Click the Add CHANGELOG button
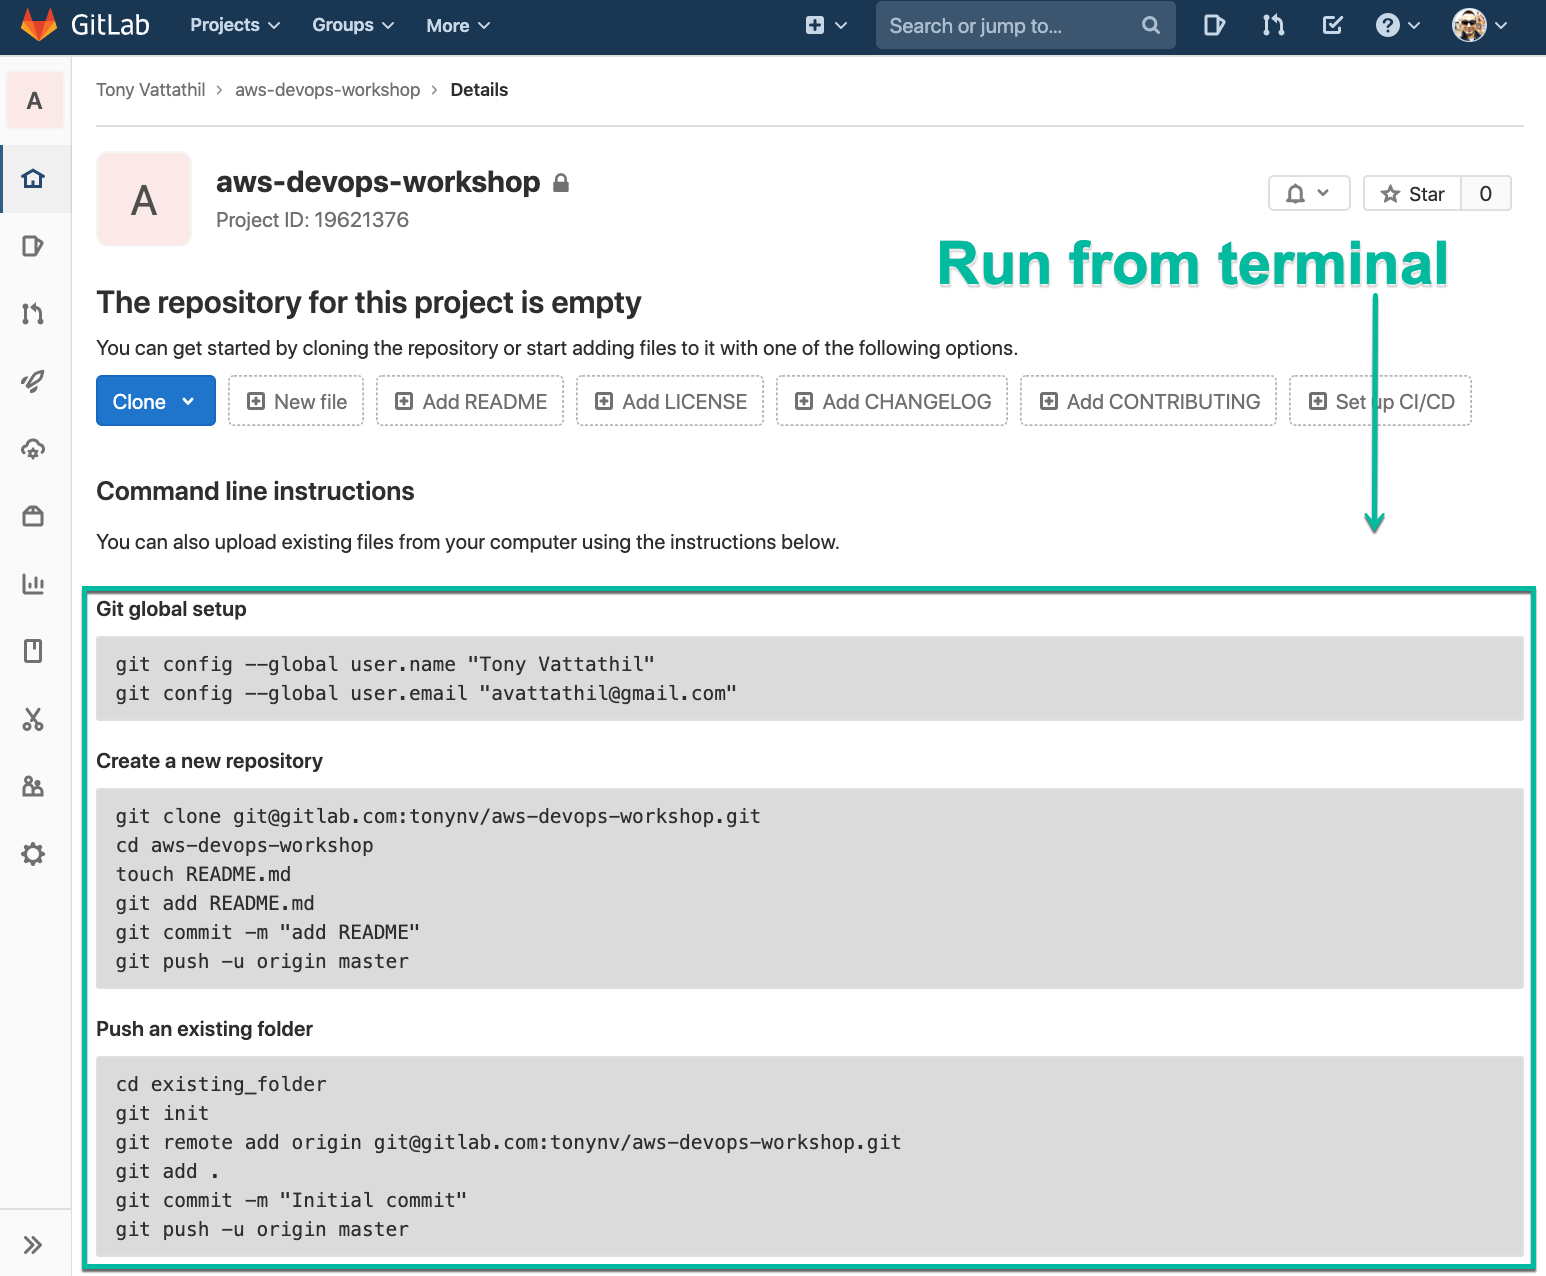This screenshot has height=1276, width=1546. point(892,401)
